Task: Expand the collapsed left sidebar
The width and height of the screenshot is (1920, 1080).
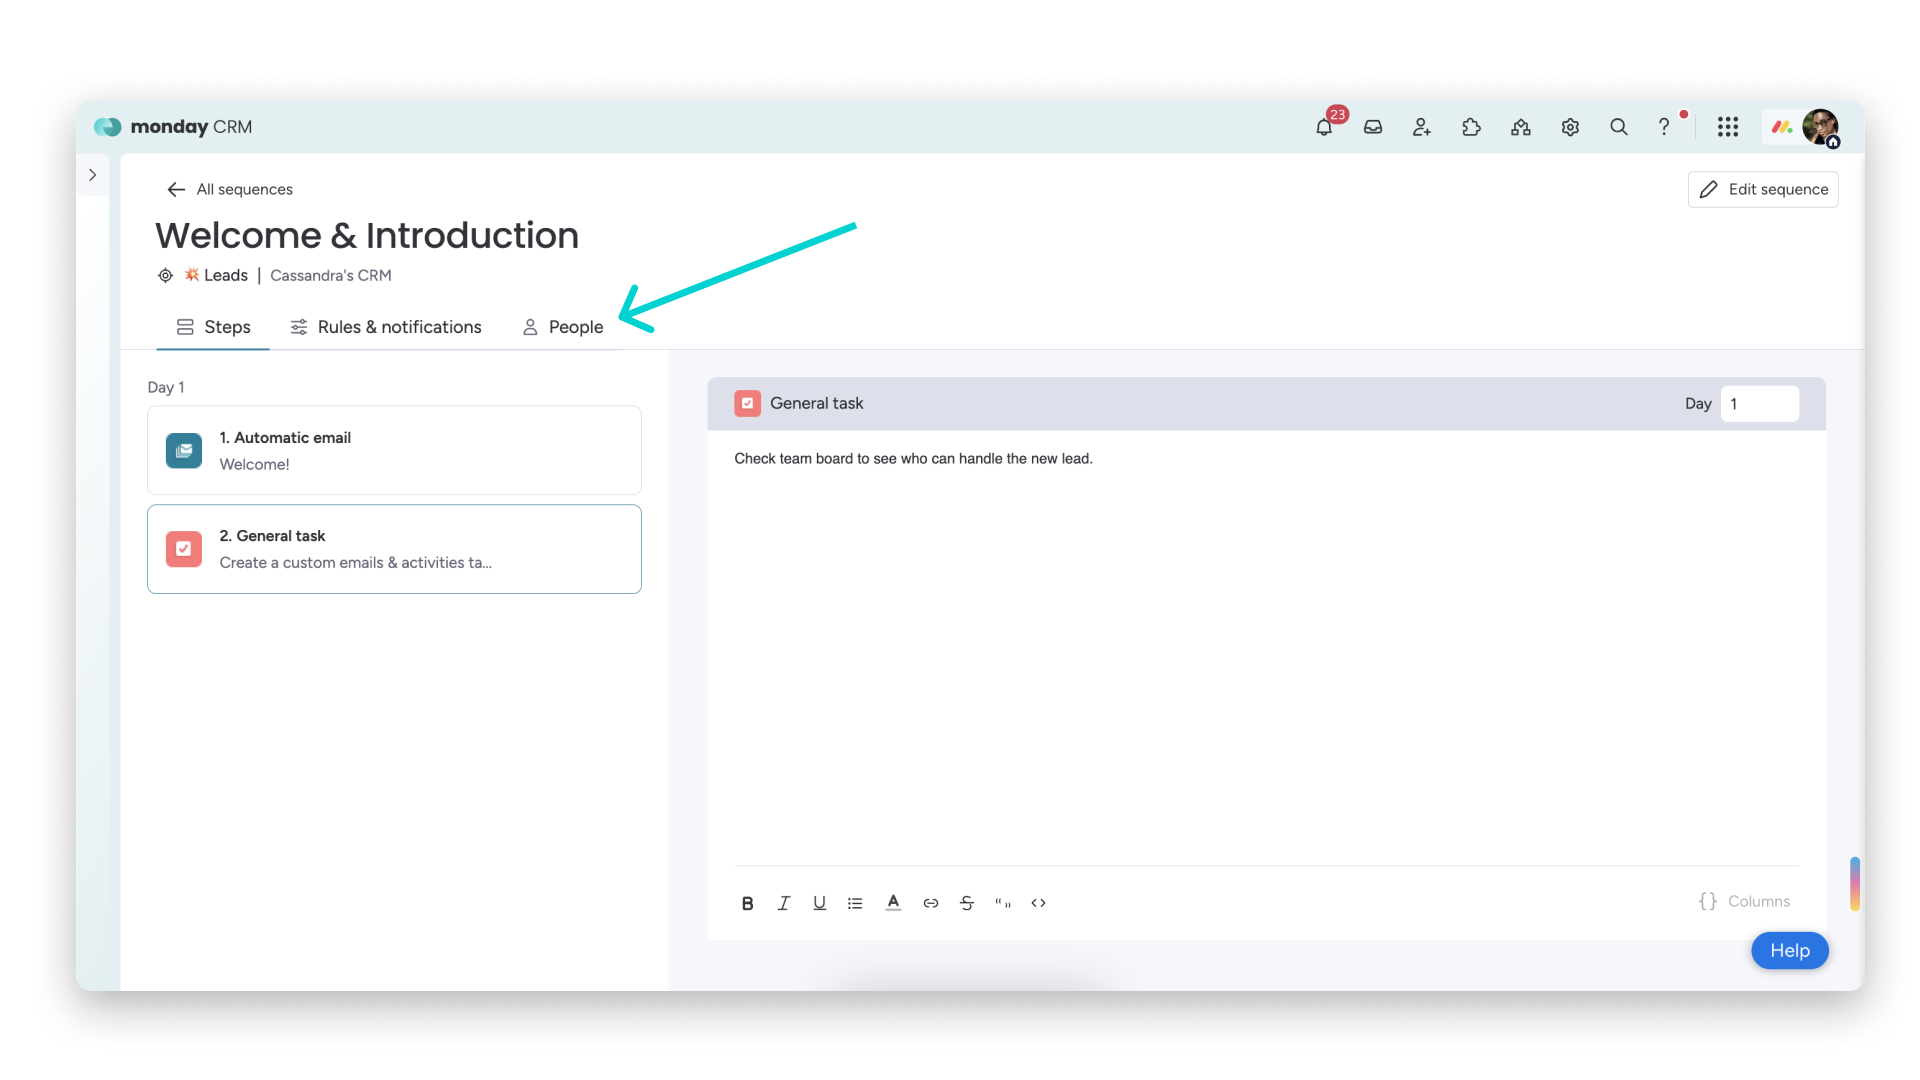Action: [92, 175]
